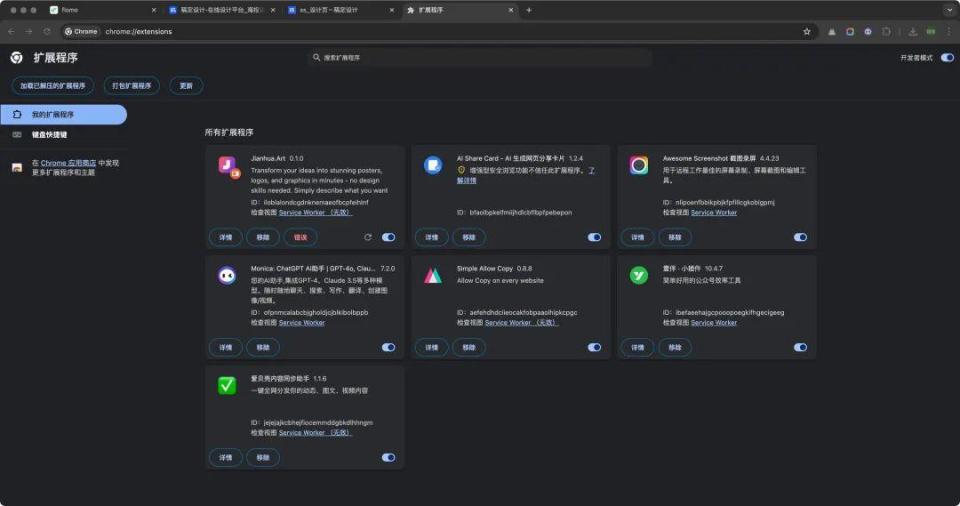Open Service Worker link for Monica
This screenshot has height=506, width=960.
(302, 323)
